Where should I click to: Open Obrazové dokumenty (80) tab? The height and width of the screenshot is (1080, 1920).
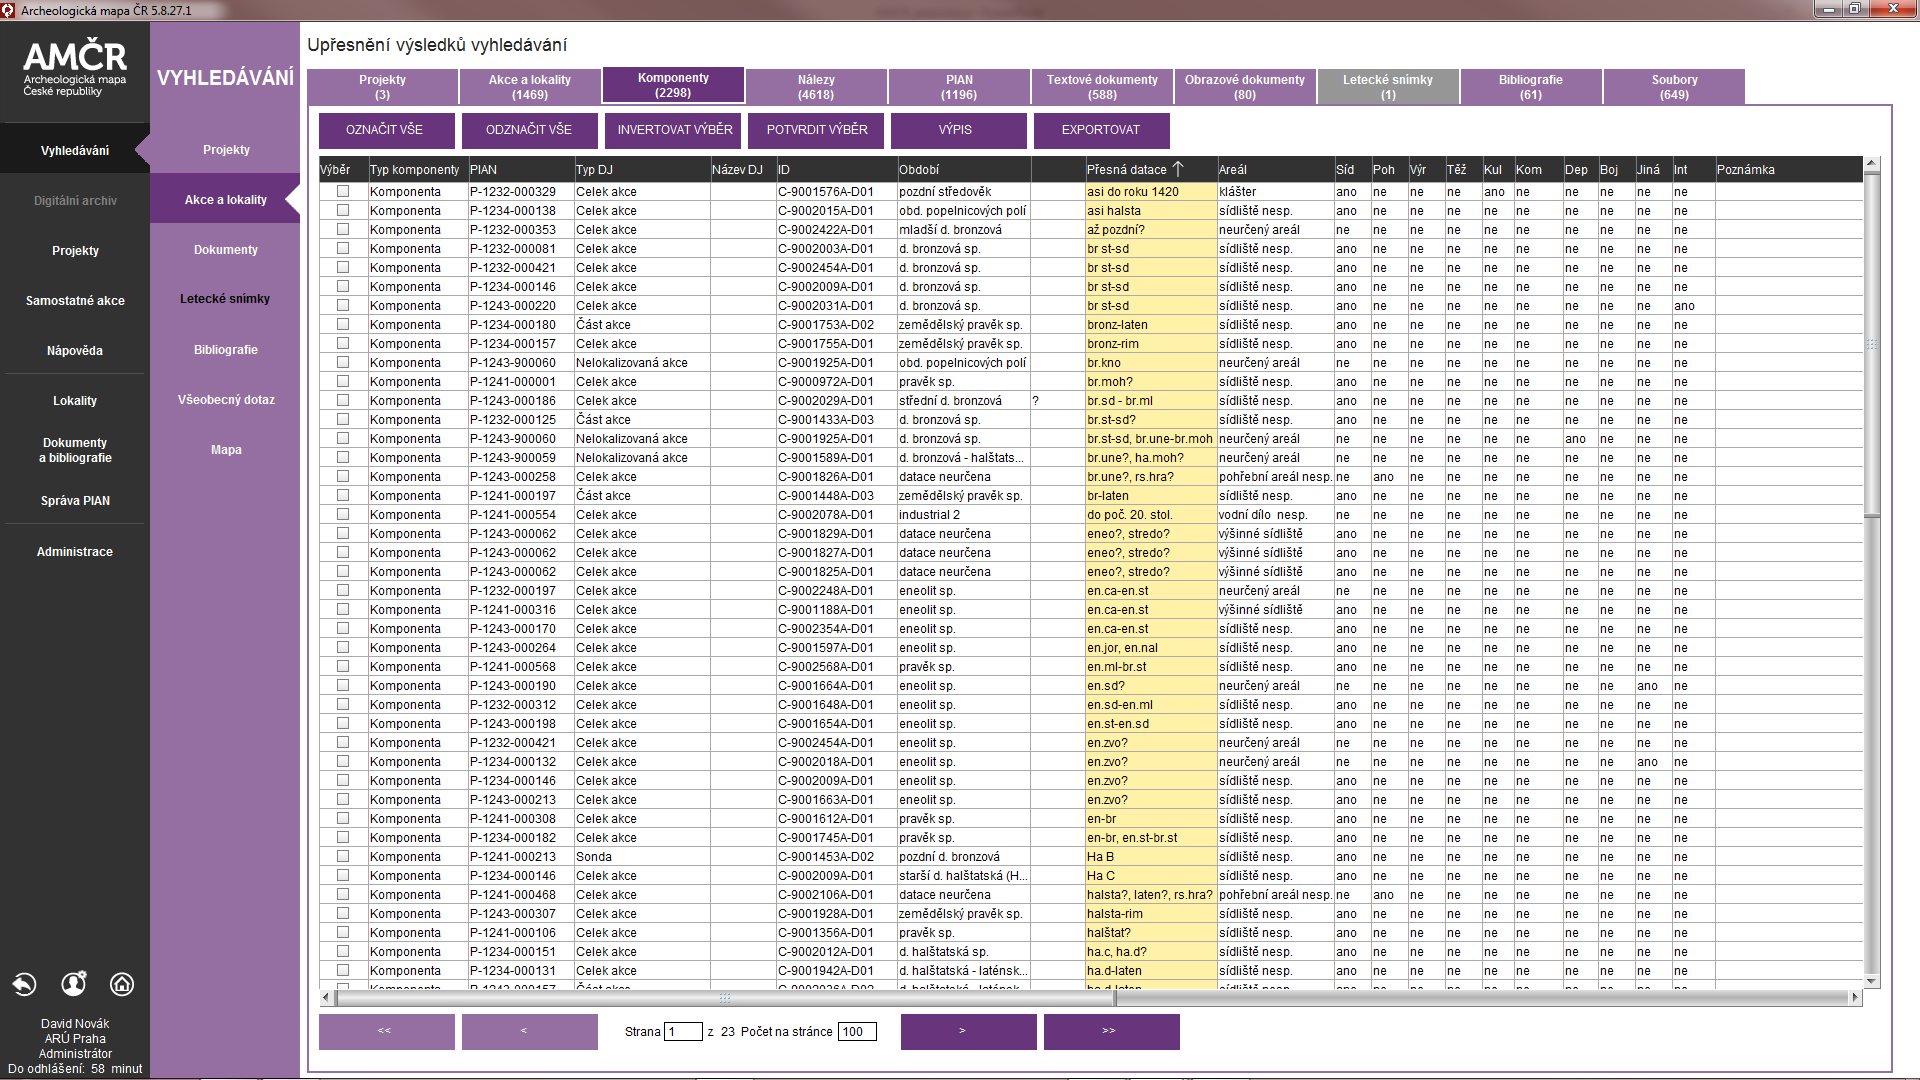coord(1245,87)
